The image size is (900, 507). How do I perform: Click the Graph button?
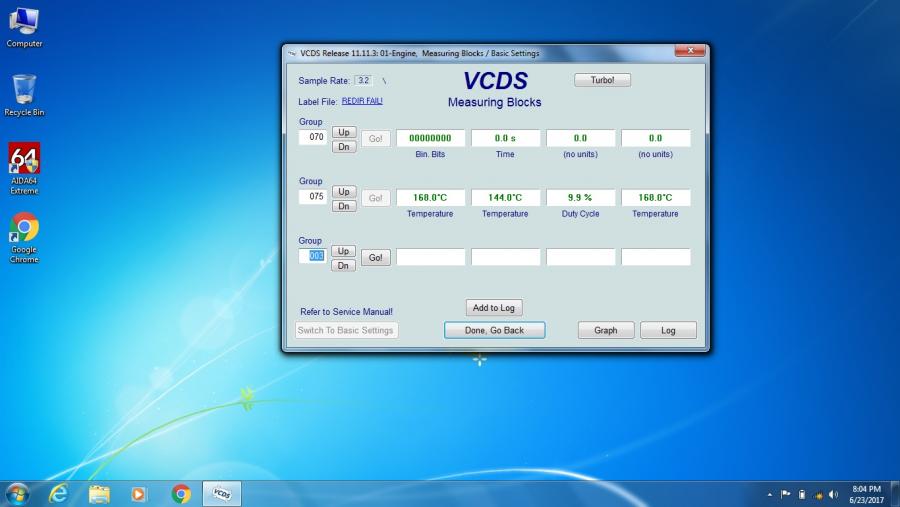coord(605,330)
